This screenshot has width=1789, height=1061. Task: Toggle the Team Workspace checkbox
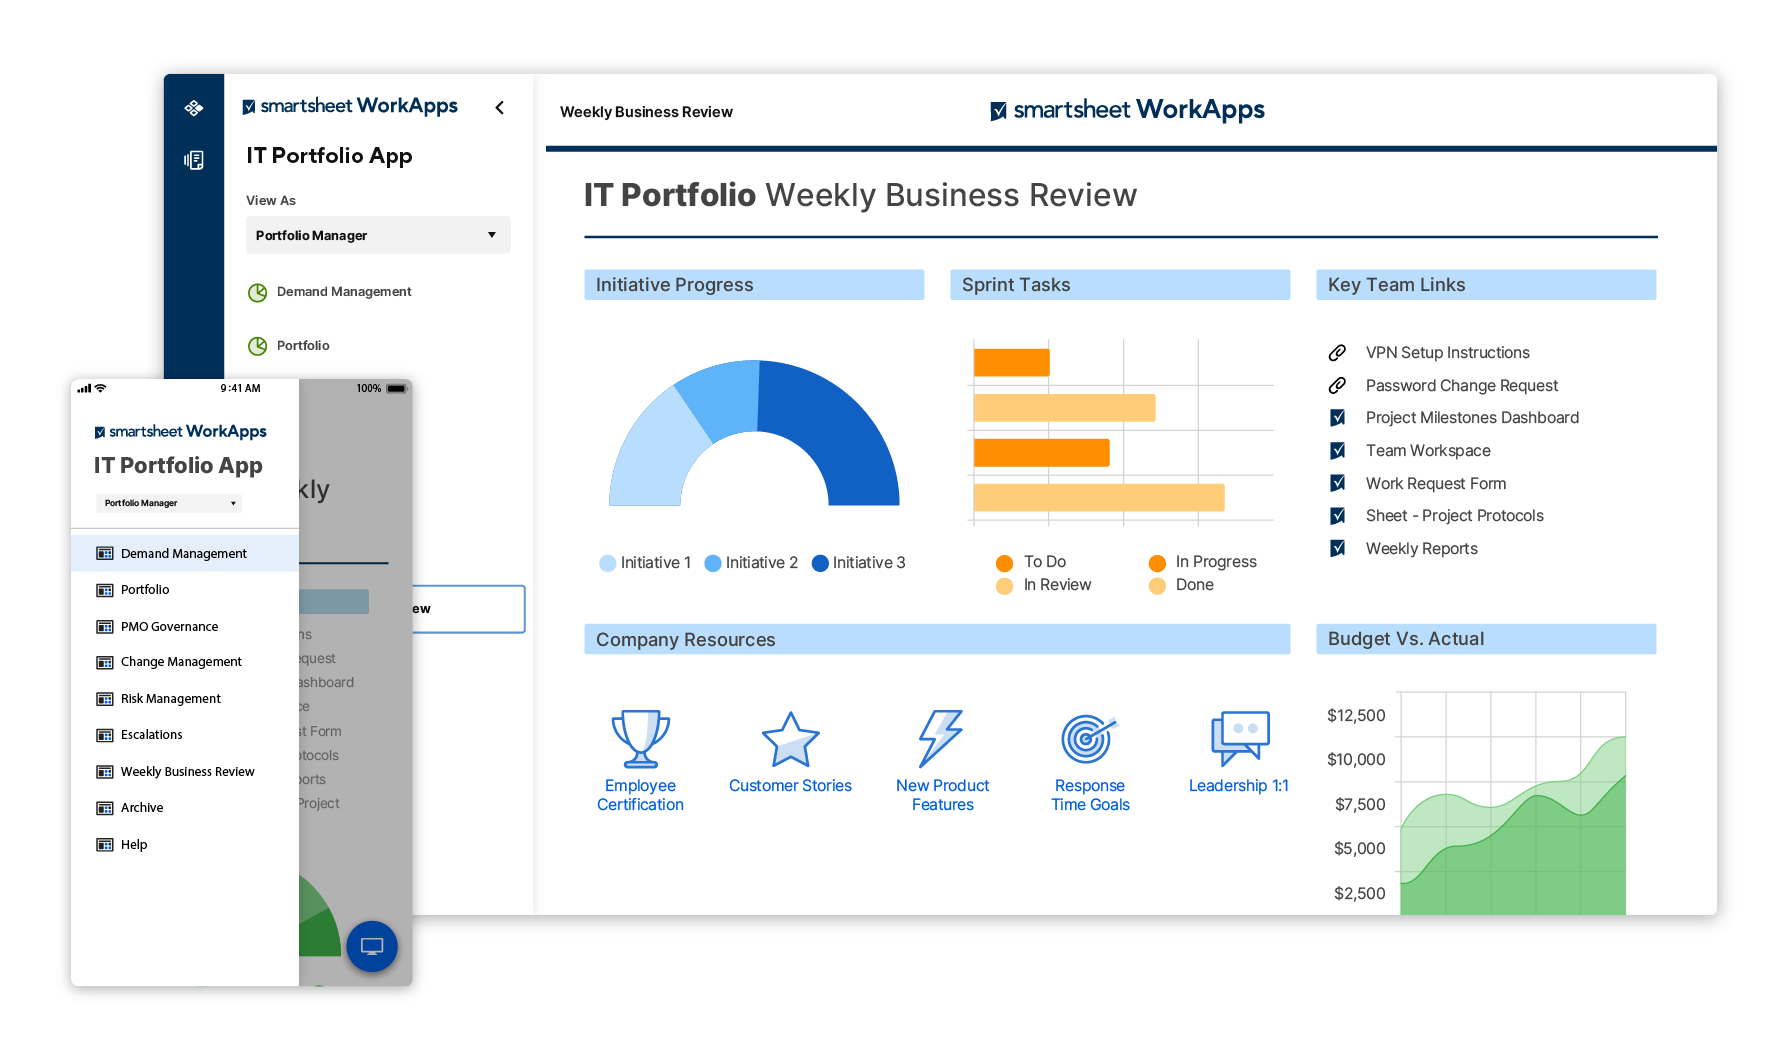[1338, 450]
